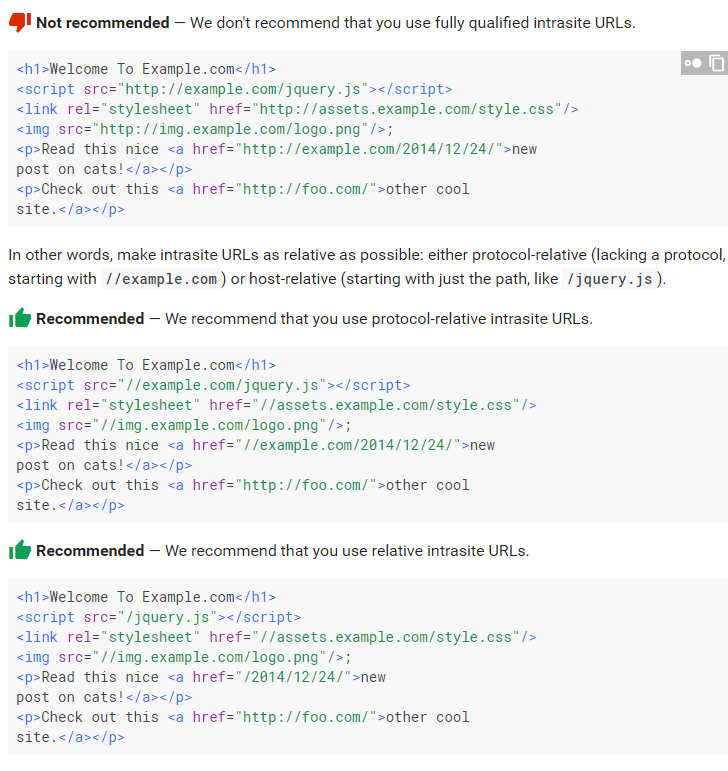
Task: Click thumbs-up icon beside protocol-relative recommendation
Action: pyautogui.click(x=20, y=318)
